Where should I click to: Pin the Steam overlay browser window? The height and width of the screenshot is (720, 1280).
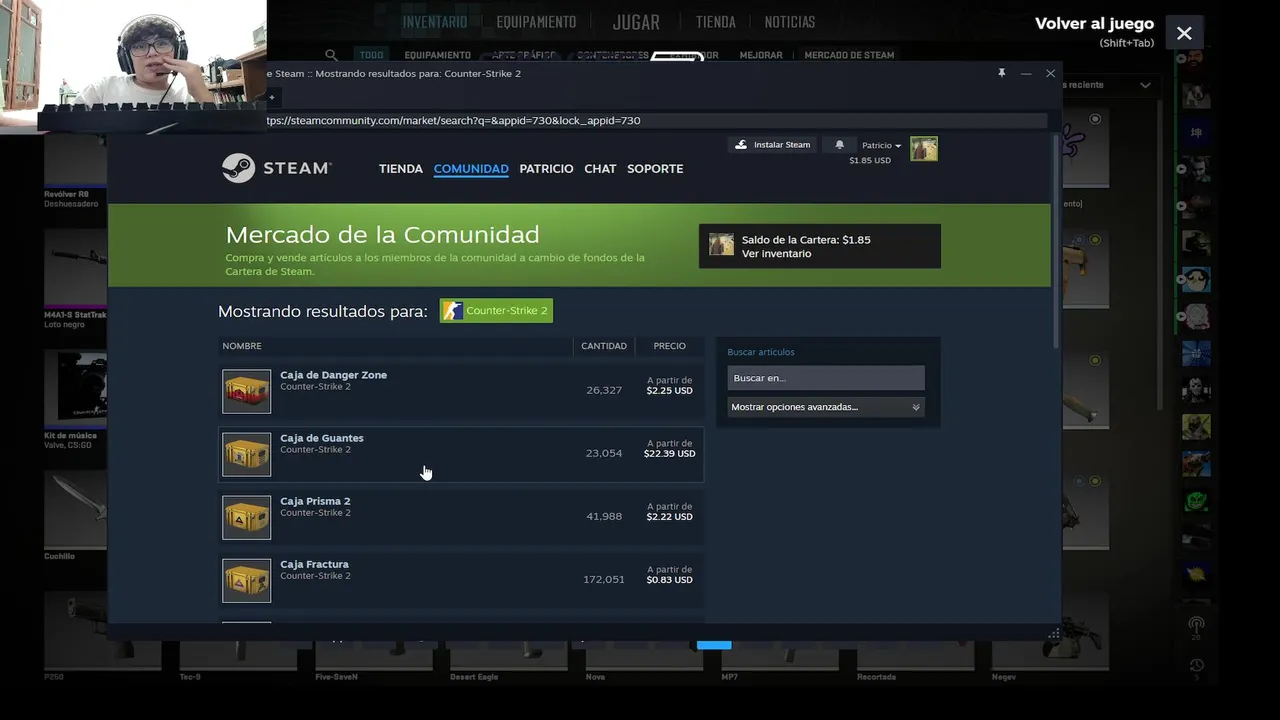(x=1001, y=73)
